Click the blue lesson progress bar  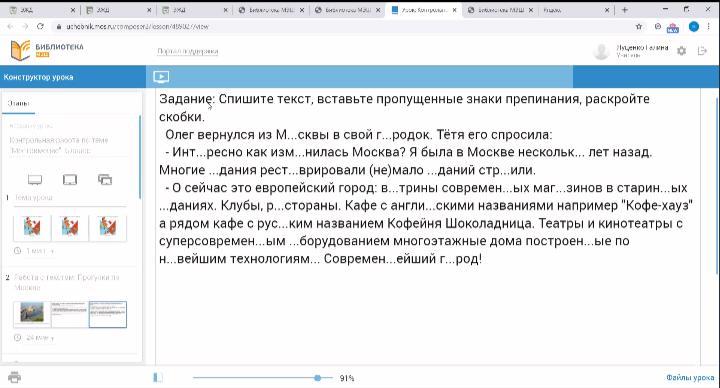coord(360,77)
